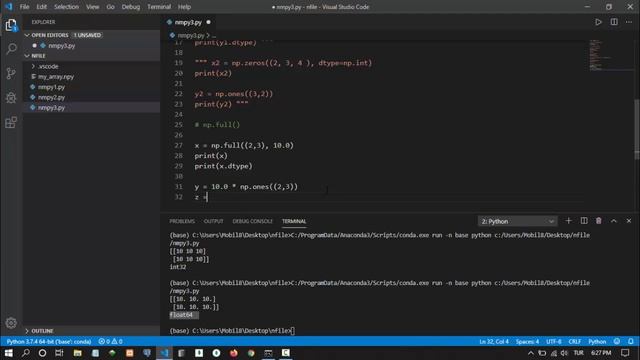Screen dimensions: 640x360
Task: Open the Windows Start menu
Action: pyautogui.click(x=8, y=353)
